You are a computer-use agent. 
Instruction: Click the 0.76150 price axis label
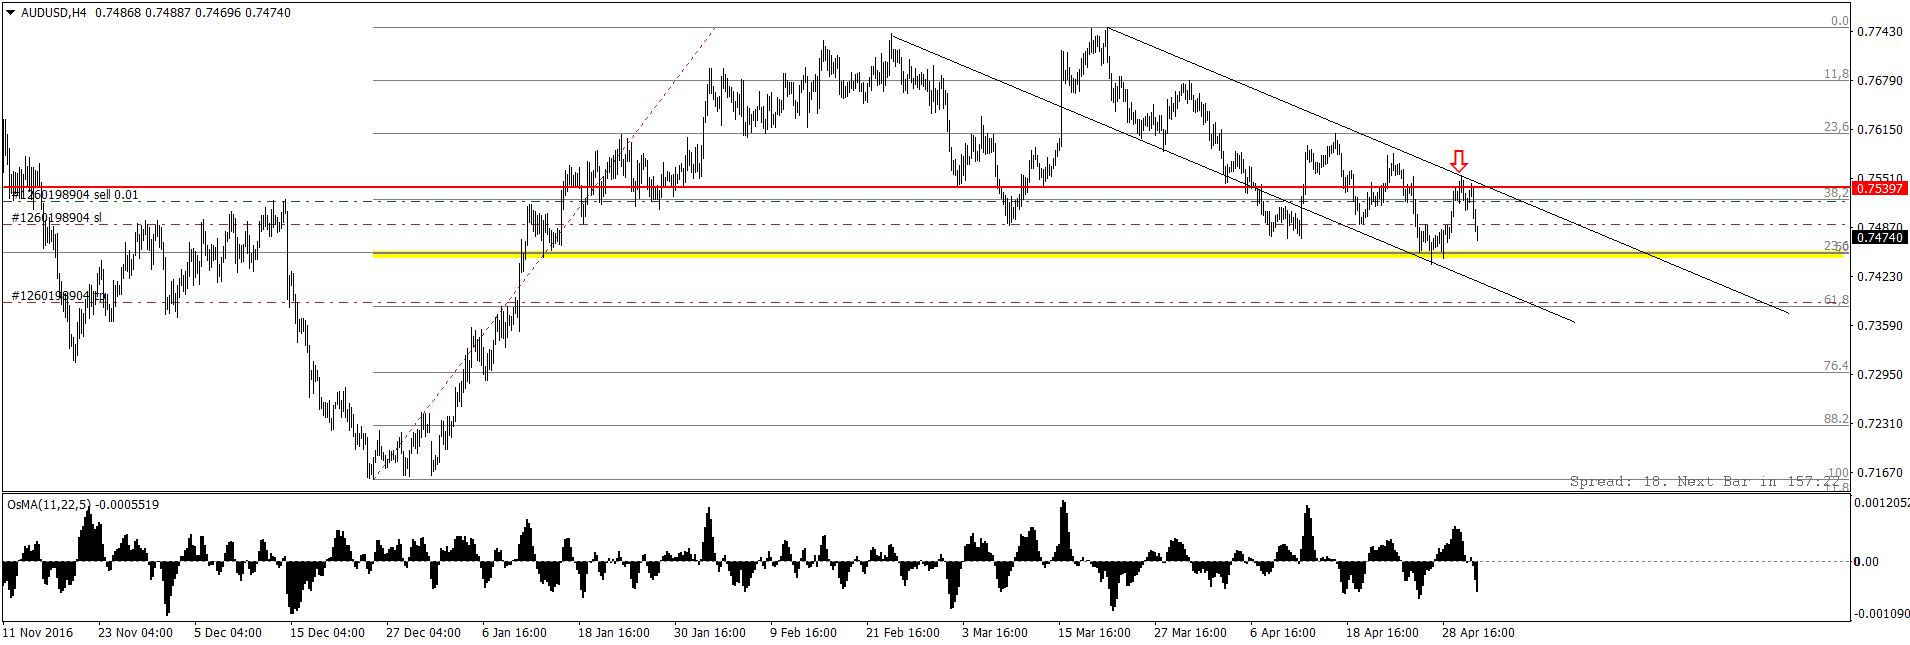1880,130
